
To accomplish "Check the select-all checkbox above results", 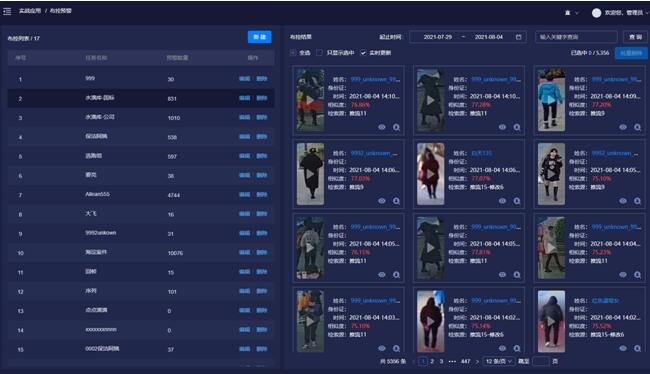I will pos(293,53).
